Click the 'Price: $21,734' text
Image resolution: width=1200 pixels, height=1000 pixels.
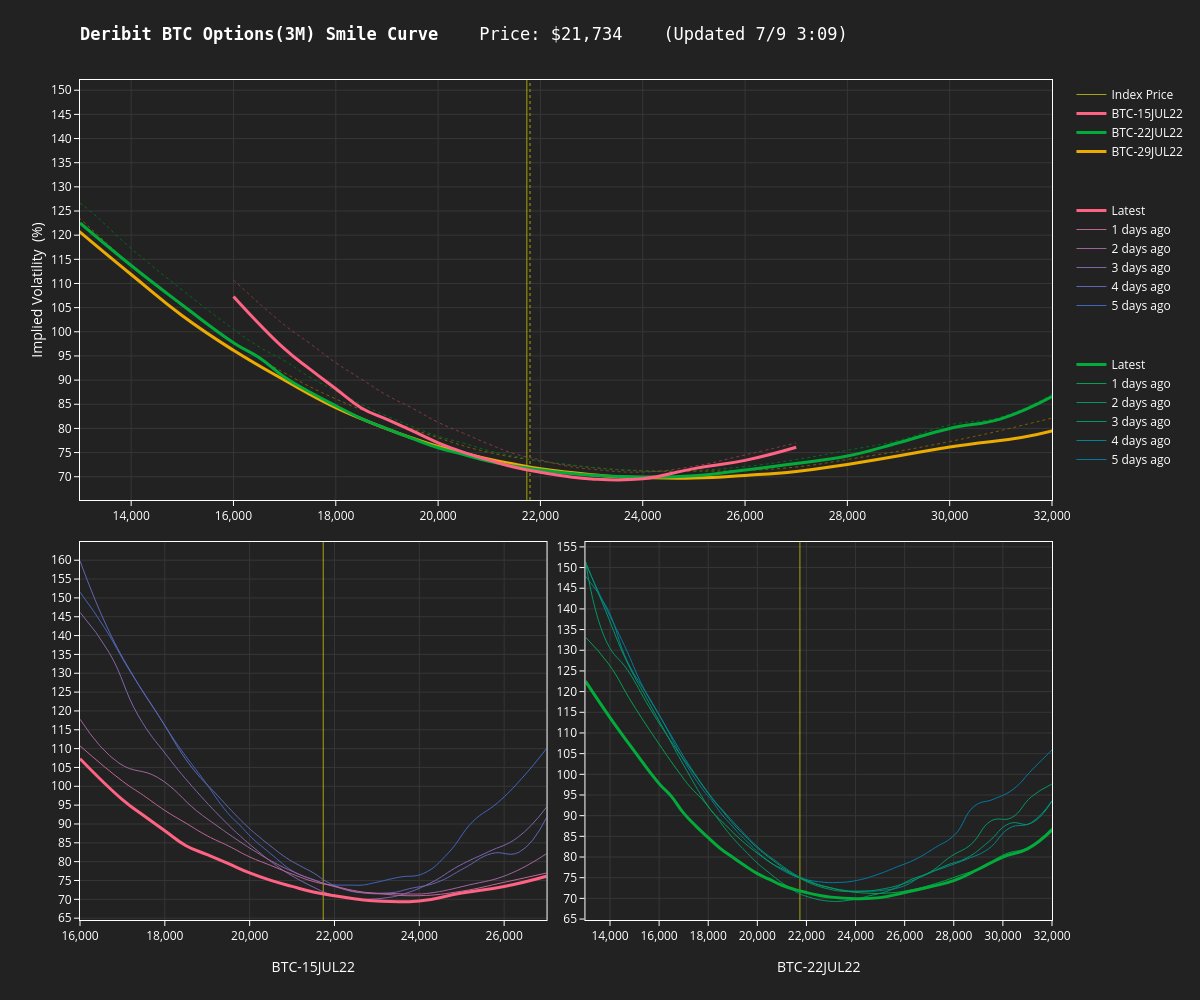point(551,34)
